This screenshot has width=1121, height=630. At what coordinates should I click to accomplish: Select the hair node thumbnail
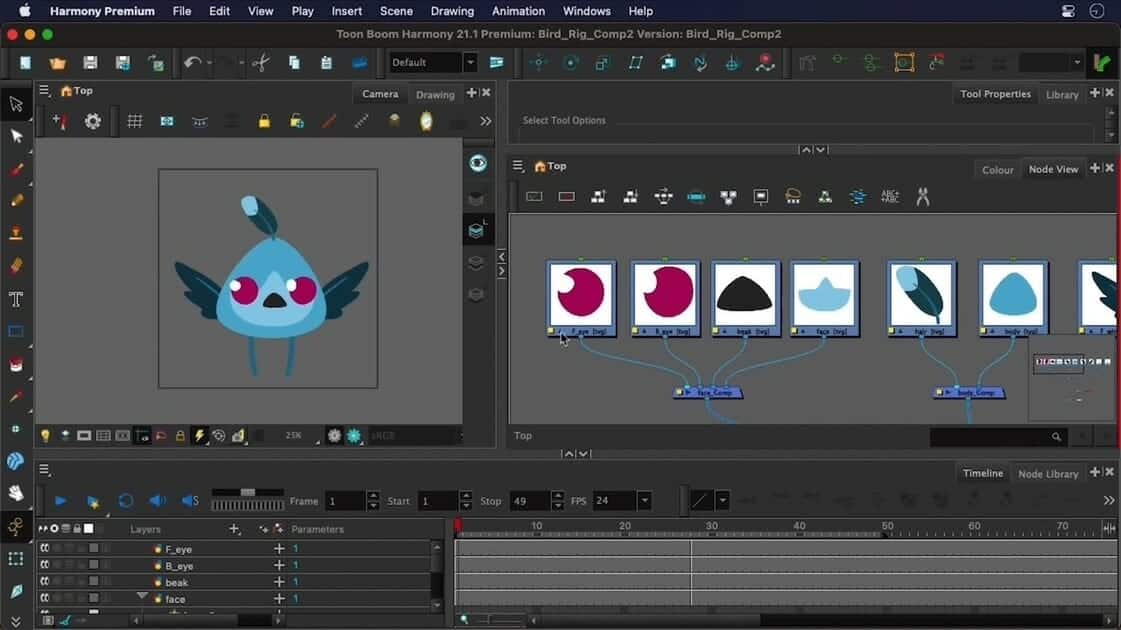pos(922,296)
